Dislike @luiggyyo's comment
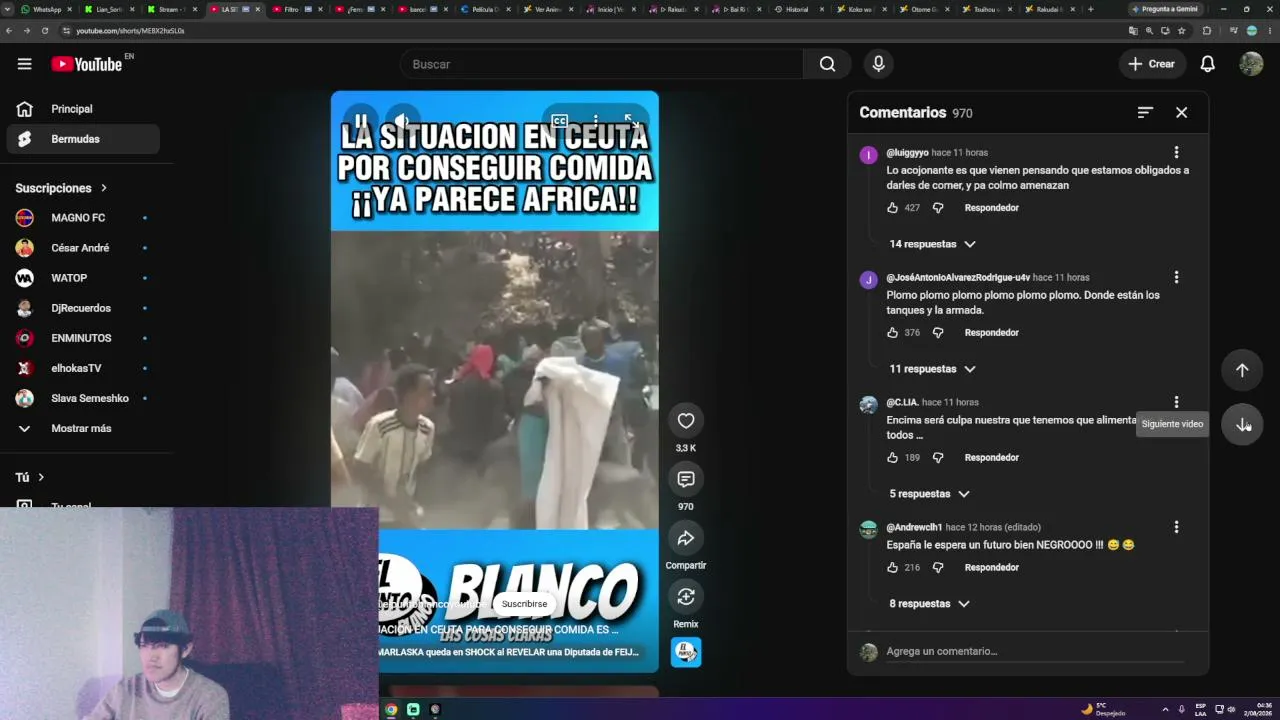 coord(938,208)
